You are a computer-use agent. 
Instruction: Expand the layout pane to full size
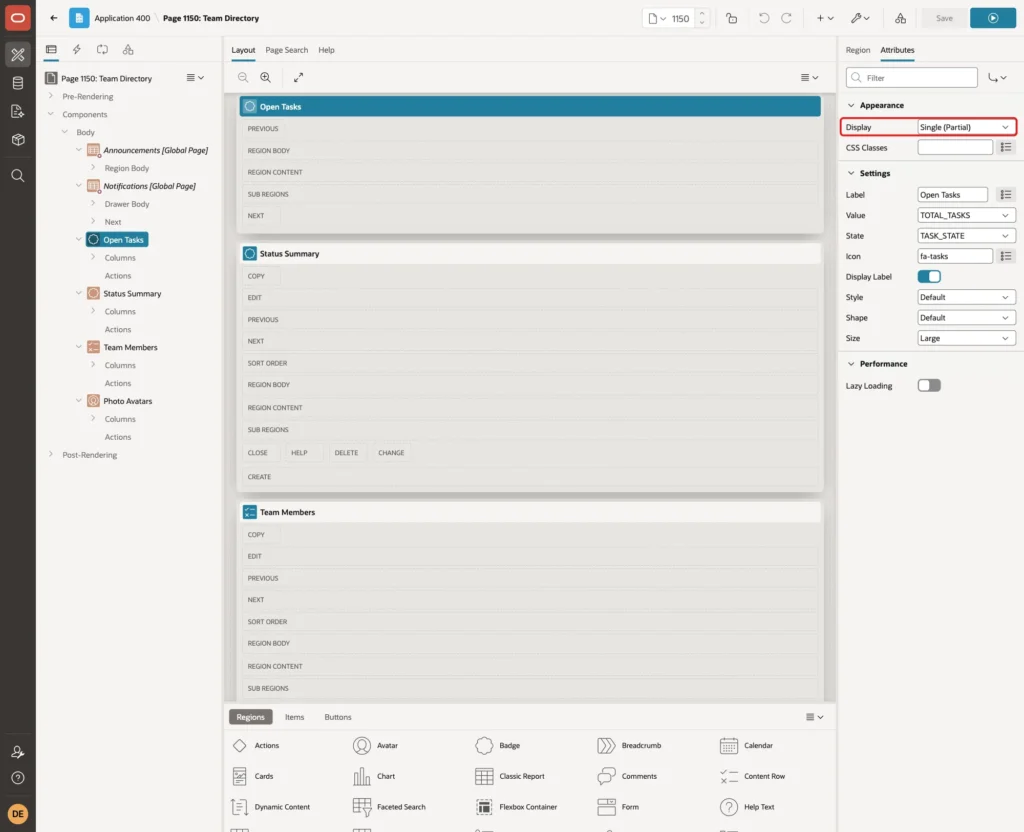pos(298,77)
